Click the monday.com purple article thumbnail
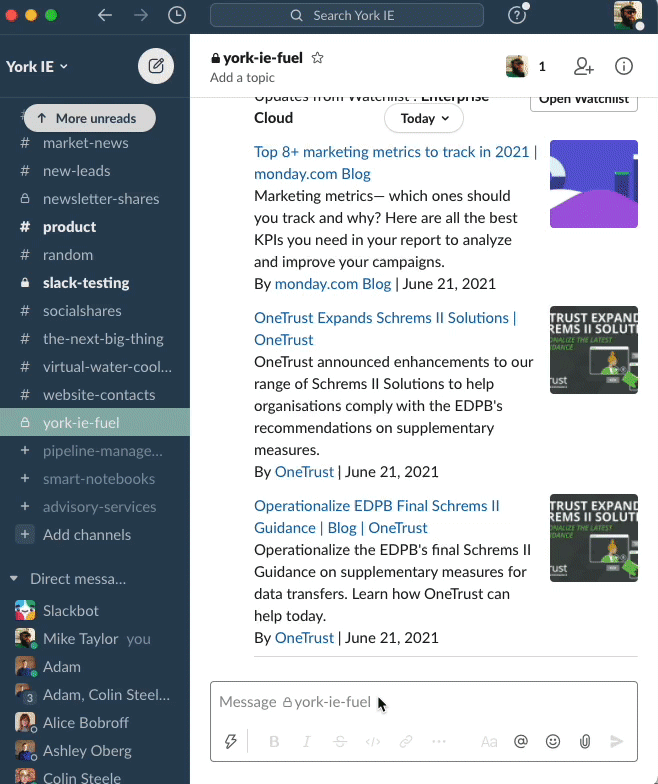The height and width of the screenshot is (784, 658). point(594,184)
